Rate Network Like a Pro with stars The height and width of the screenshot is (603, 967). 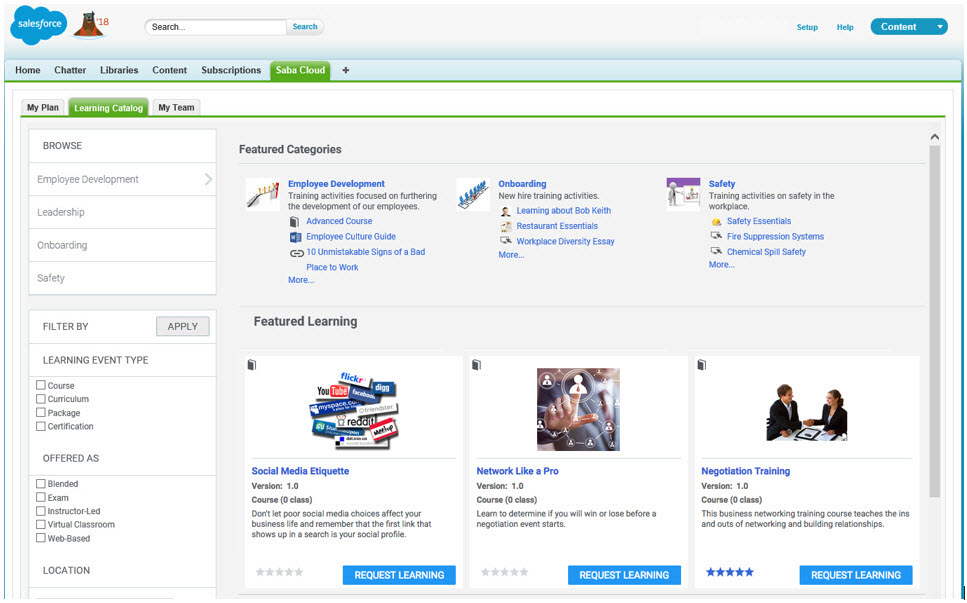tap(504, 572)
